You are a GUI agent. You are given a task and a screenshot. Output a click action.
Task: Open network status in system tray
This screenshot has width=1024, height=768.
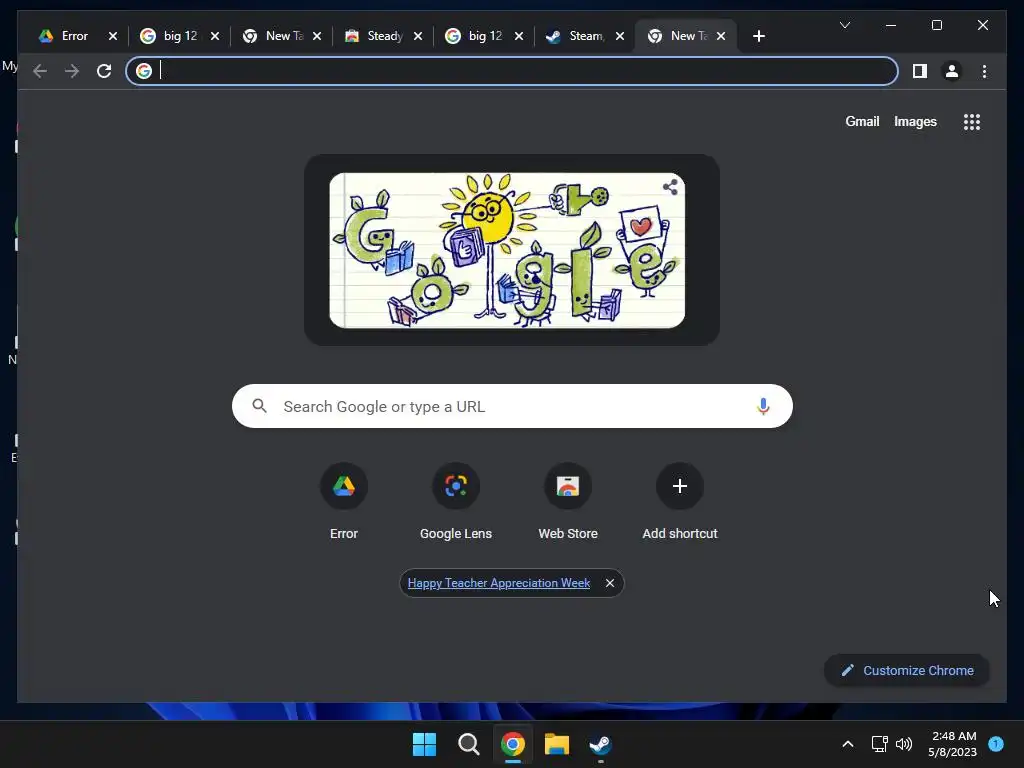tap(879, 744)
